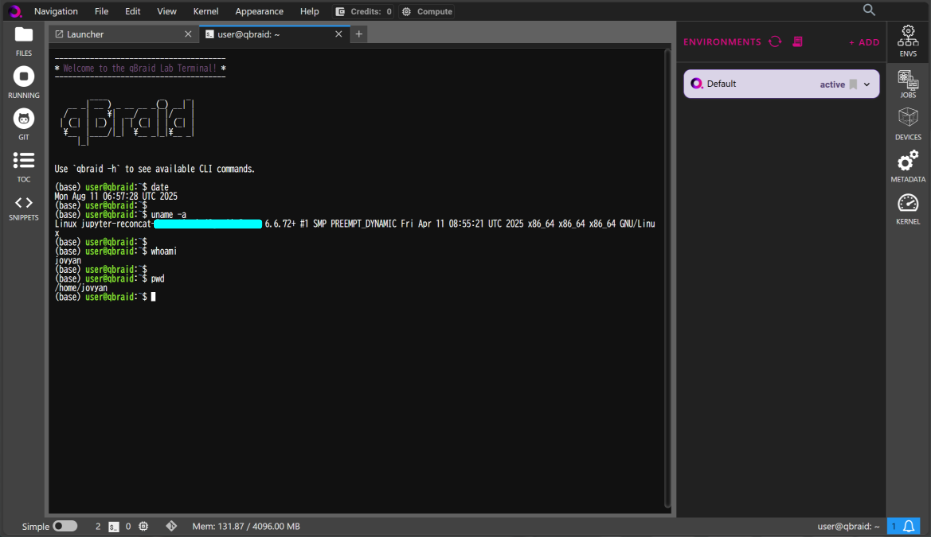Open the Kernel menu
Image resolution: width=931 pixels, height=537 pixels.
[x=205, y=11]
